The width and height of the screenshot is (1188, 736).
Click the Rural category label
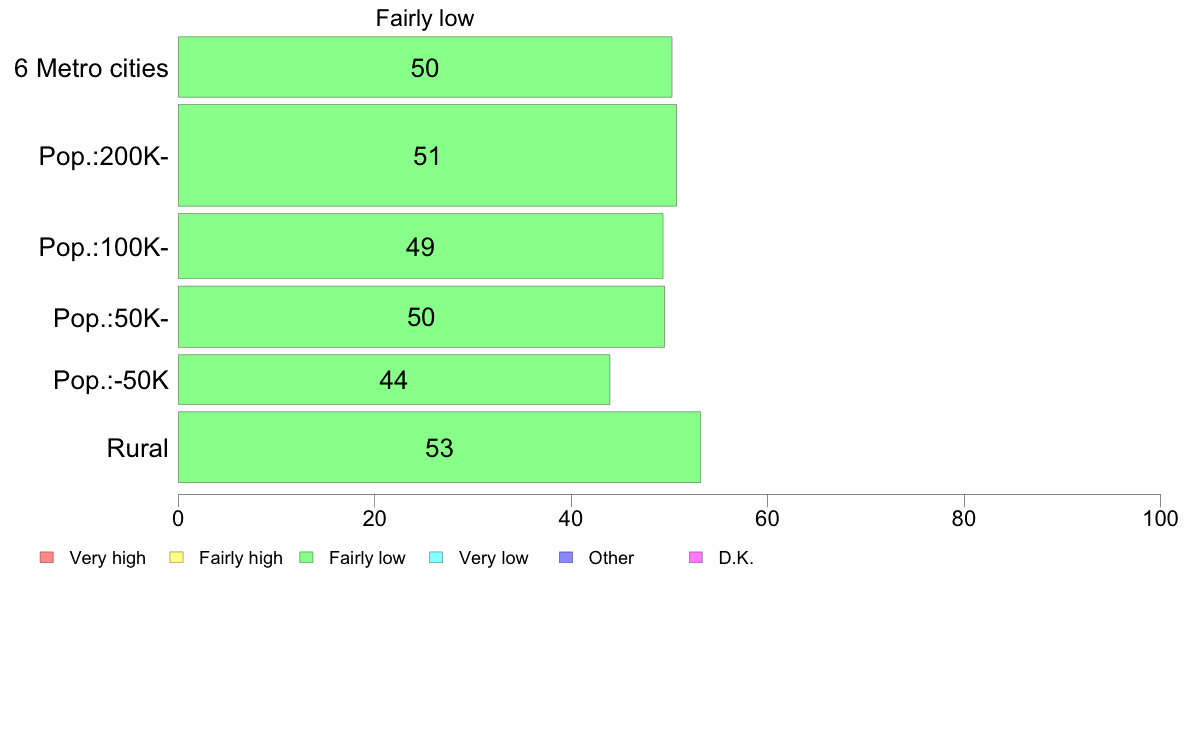coord(137,448)
